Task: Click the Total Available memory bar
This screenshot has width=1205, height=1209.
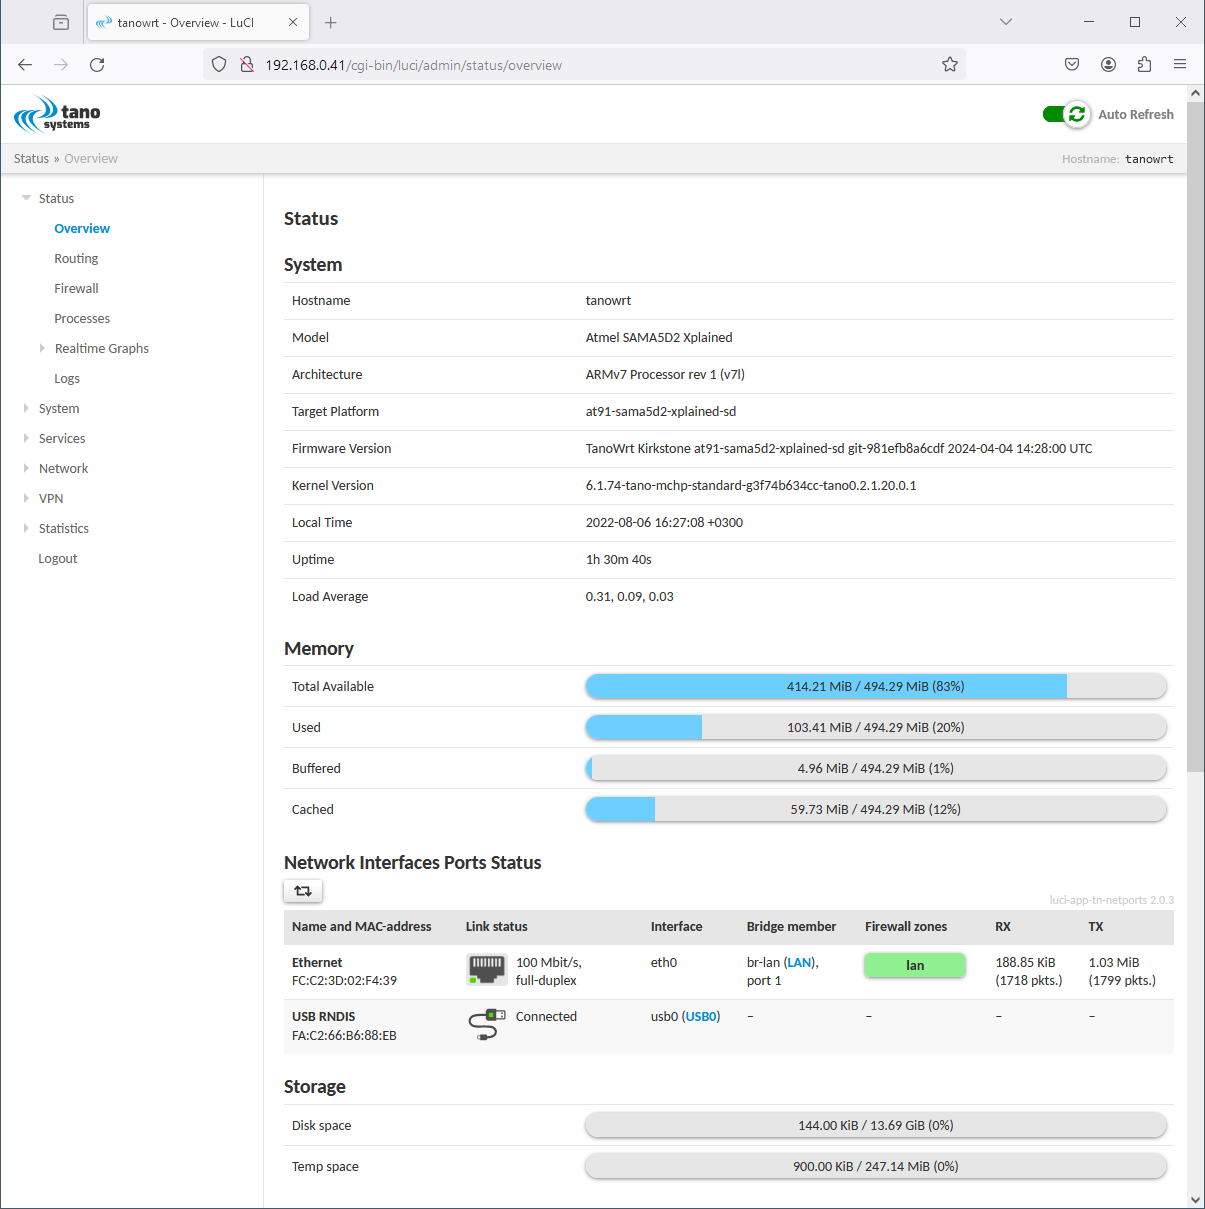Action: tap(876, 686)
